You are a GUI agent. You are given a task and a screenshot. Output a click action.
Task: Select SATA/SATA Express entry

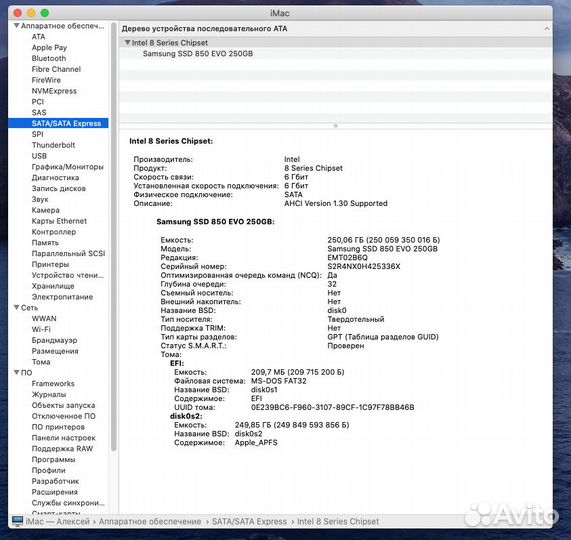coord(58,123)
